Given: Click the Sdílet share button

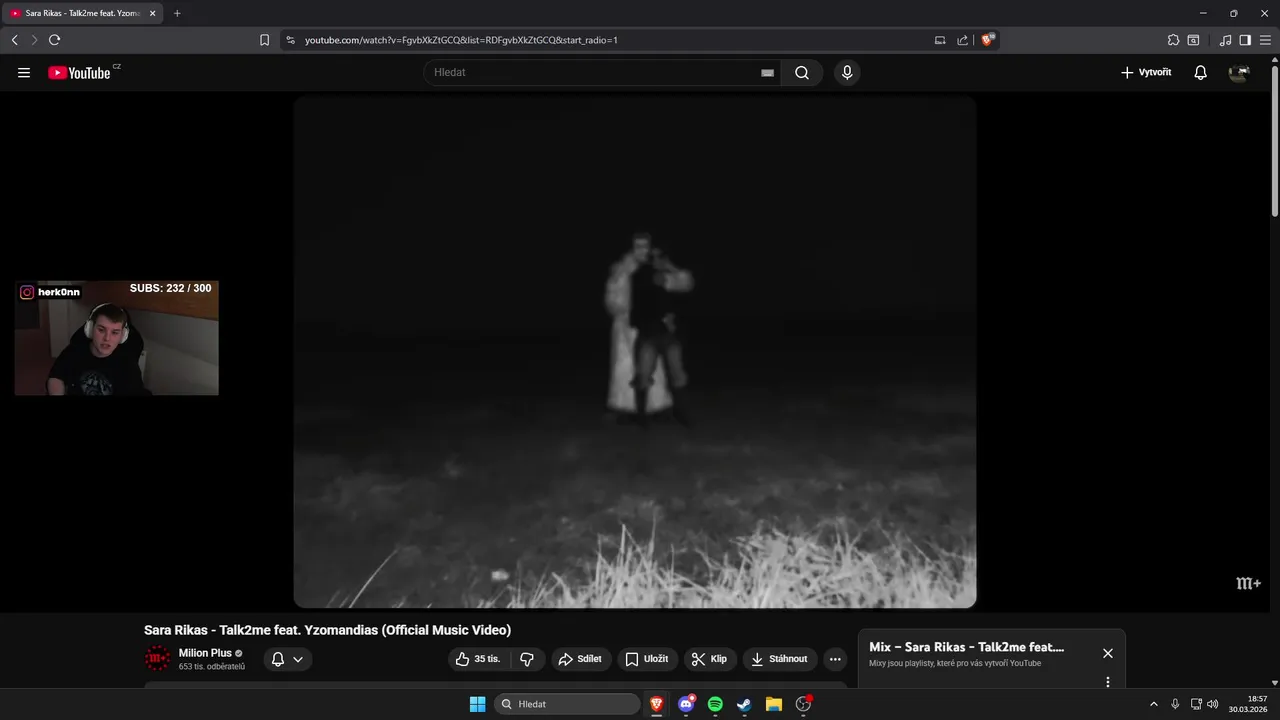Looking at the screenshot, I should [580, 659].
